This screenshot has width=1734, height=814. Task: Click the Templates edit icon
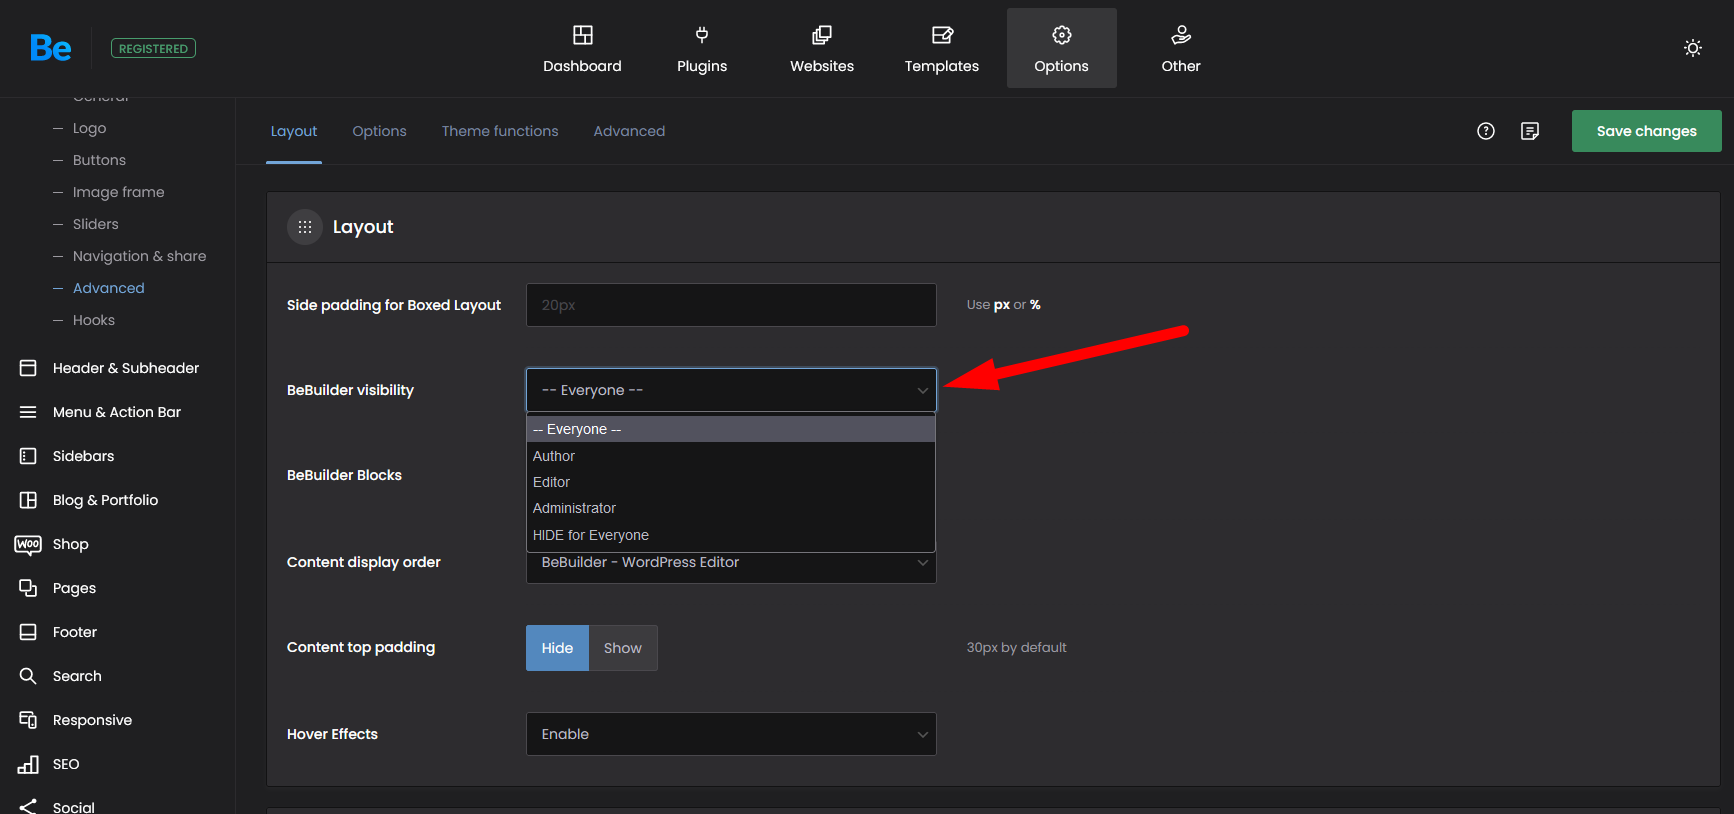942,35
